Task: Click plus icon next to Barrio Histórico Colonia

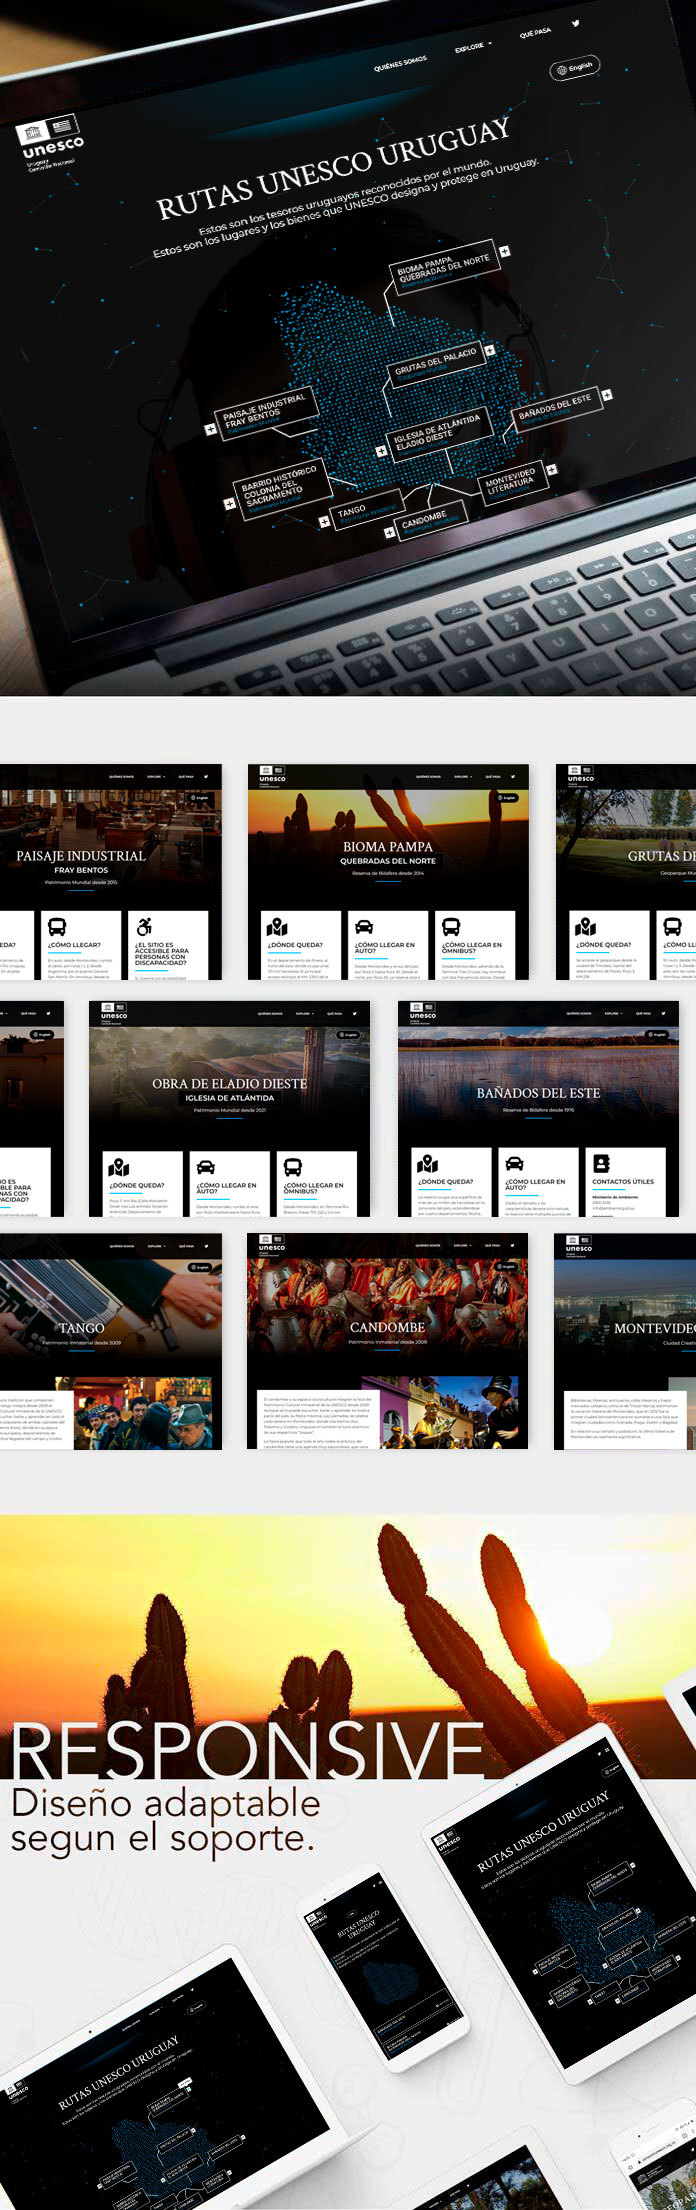Action: click(x=229, y=503)
